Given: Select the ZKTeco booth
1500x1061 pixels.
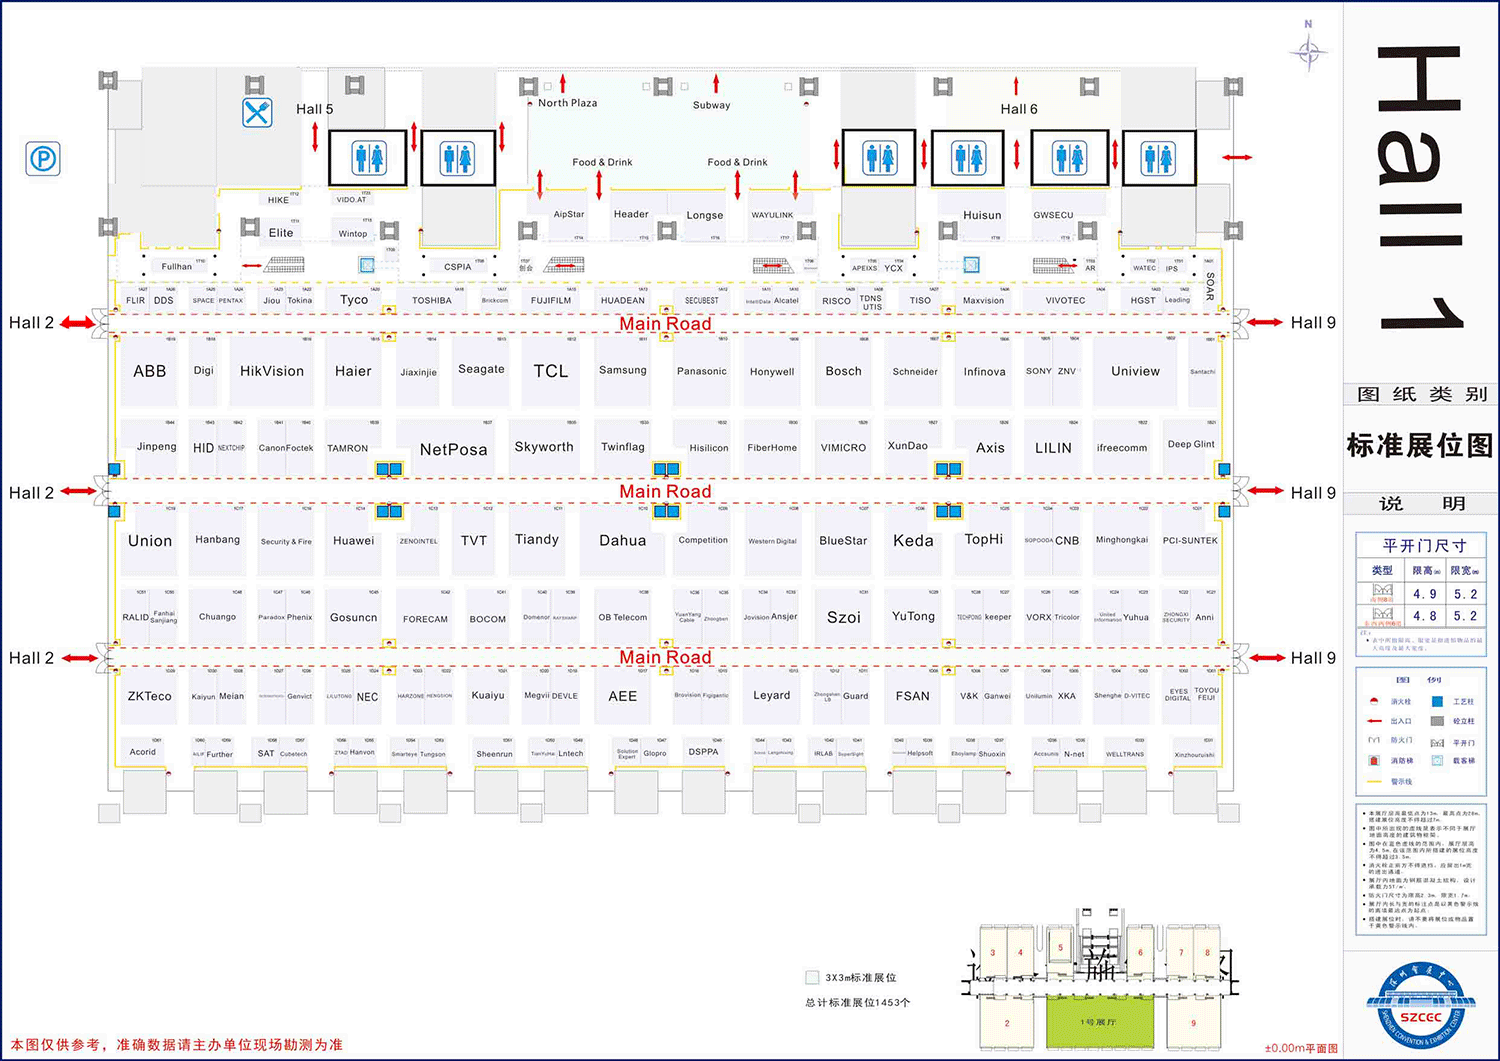Looking at the screenshot, I should [x=149, y=696].
